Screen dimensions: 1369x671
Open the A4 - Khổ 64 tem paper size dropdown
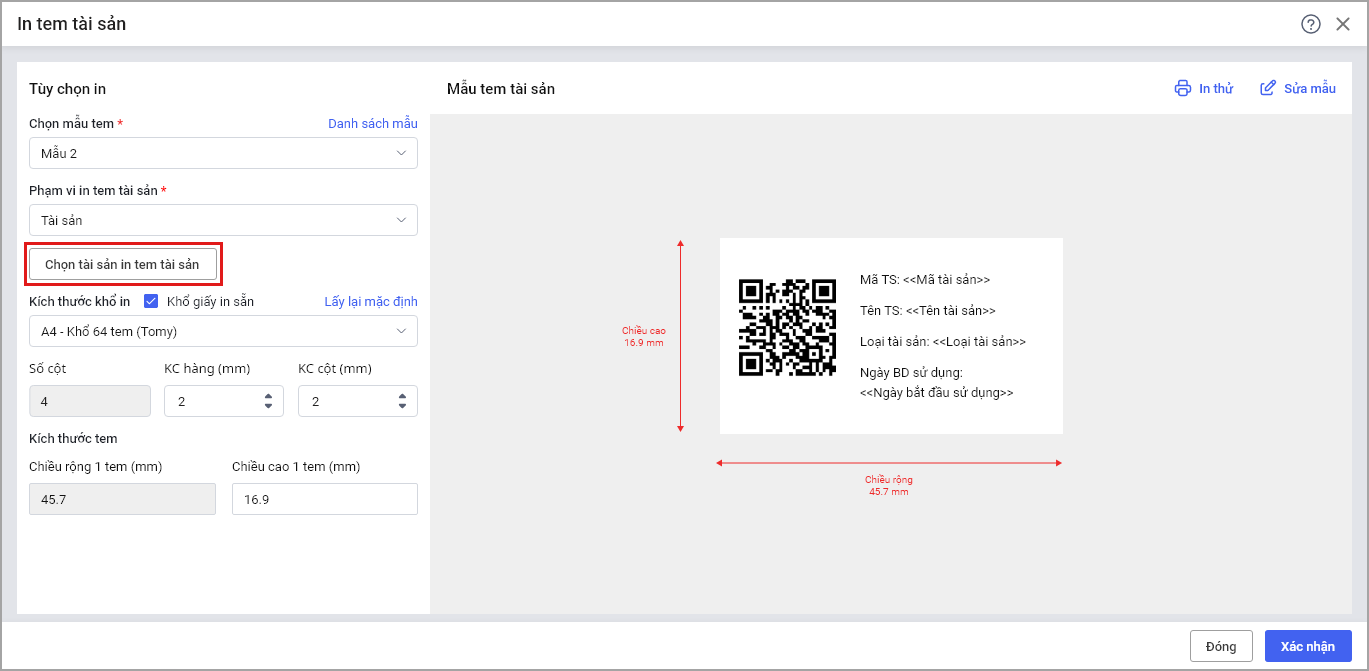click(x=223, y=331)
